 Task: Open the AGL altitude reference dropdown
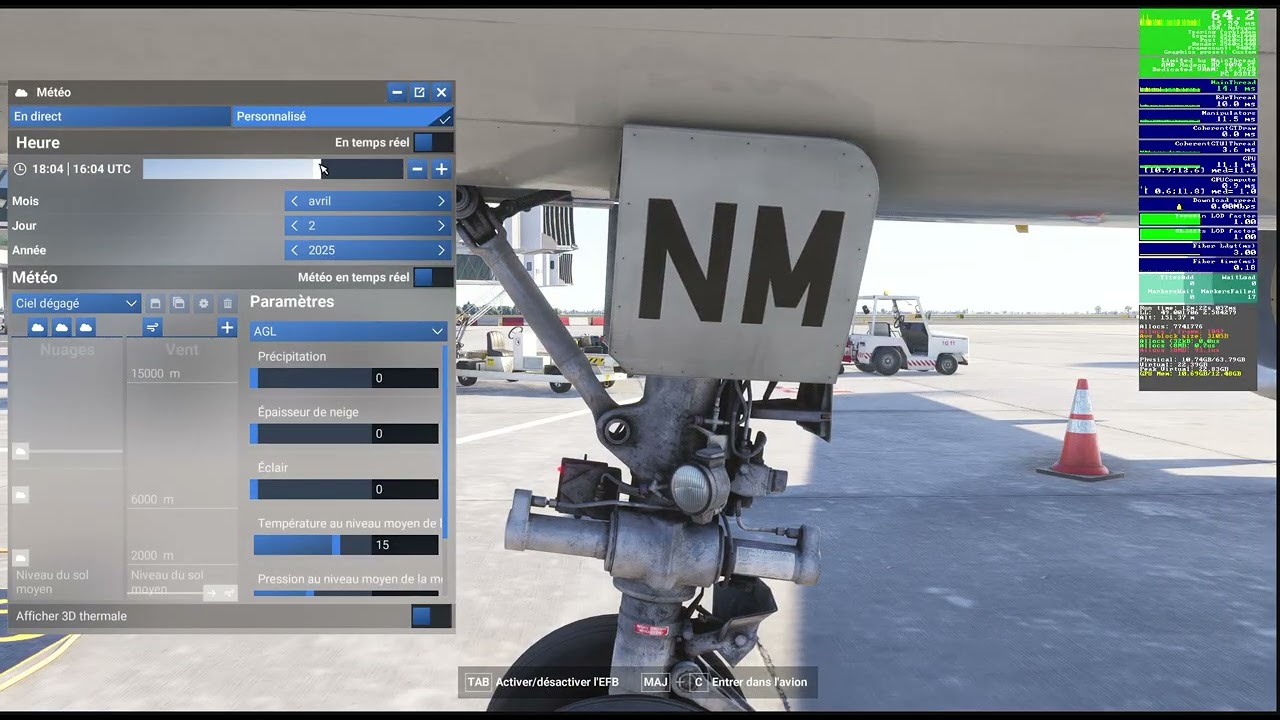pyautogui.click(x=348, y=331)
